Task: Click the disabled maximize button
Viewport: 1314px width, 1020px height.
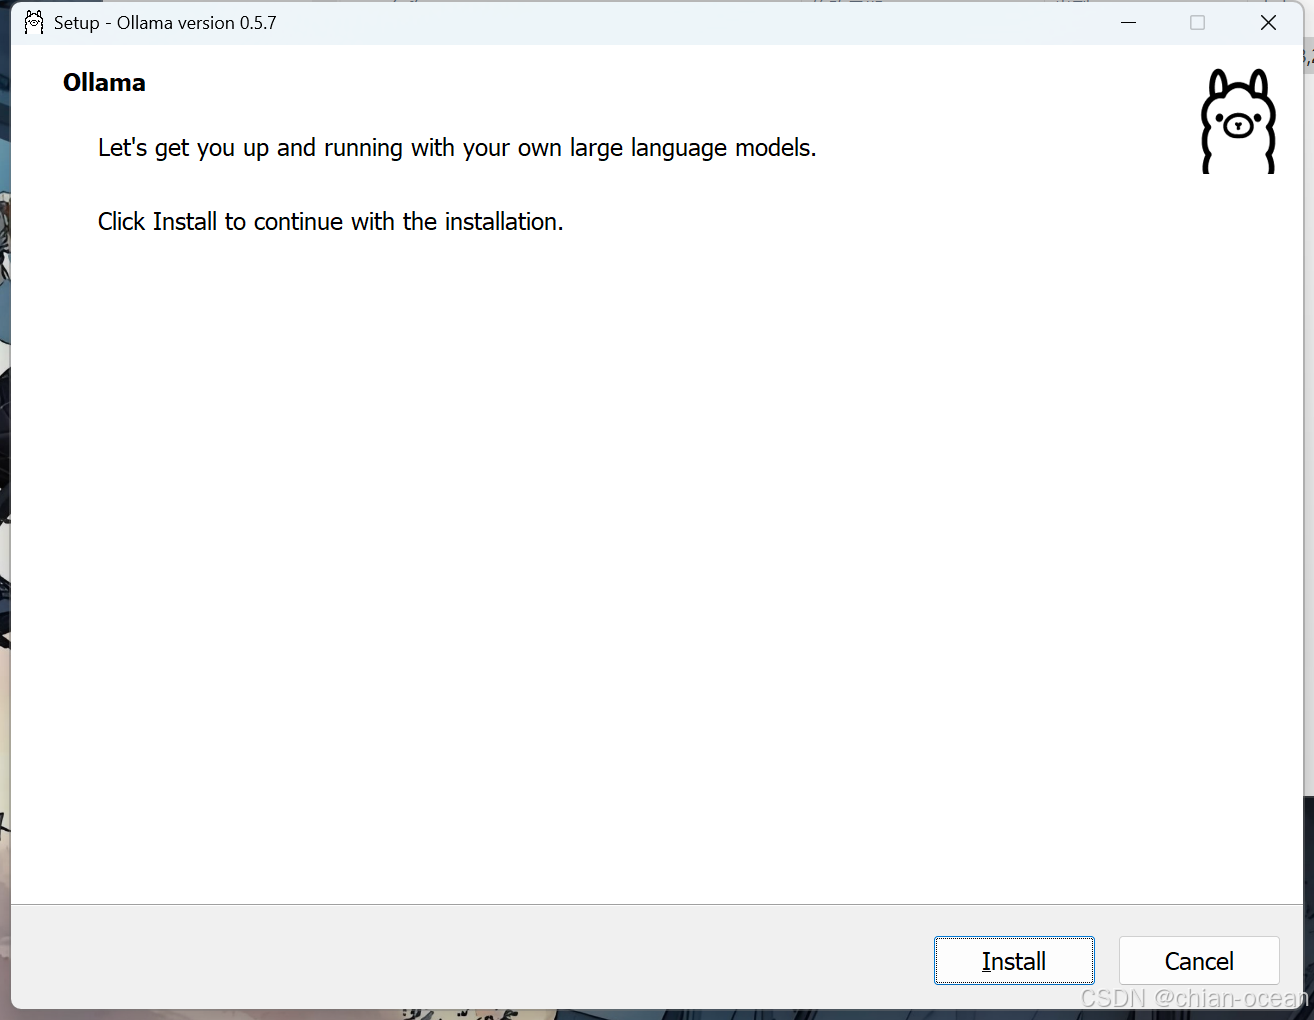Action: [x=1198, y=22]
